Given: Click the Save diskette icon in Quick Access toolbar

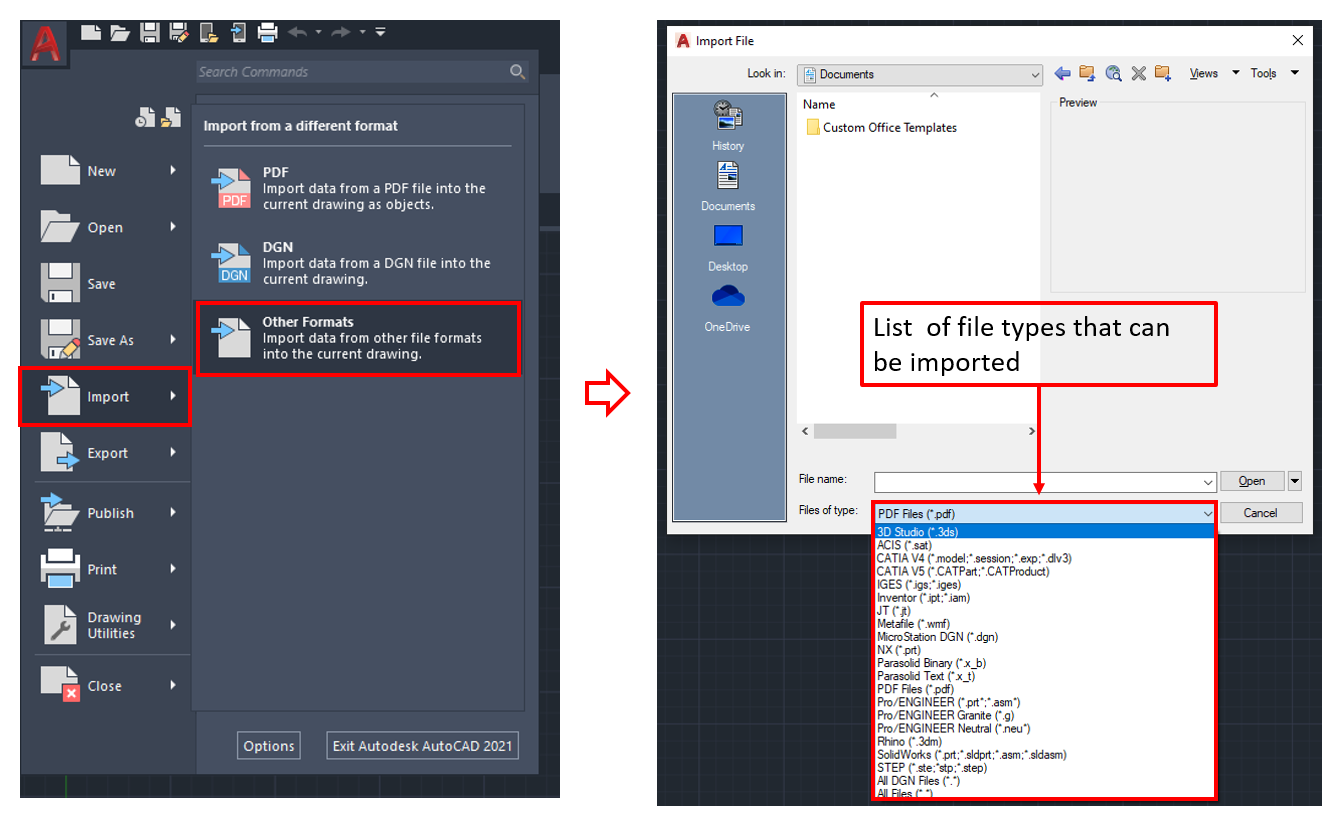Looking at the screenshot, I should [150, 33].
